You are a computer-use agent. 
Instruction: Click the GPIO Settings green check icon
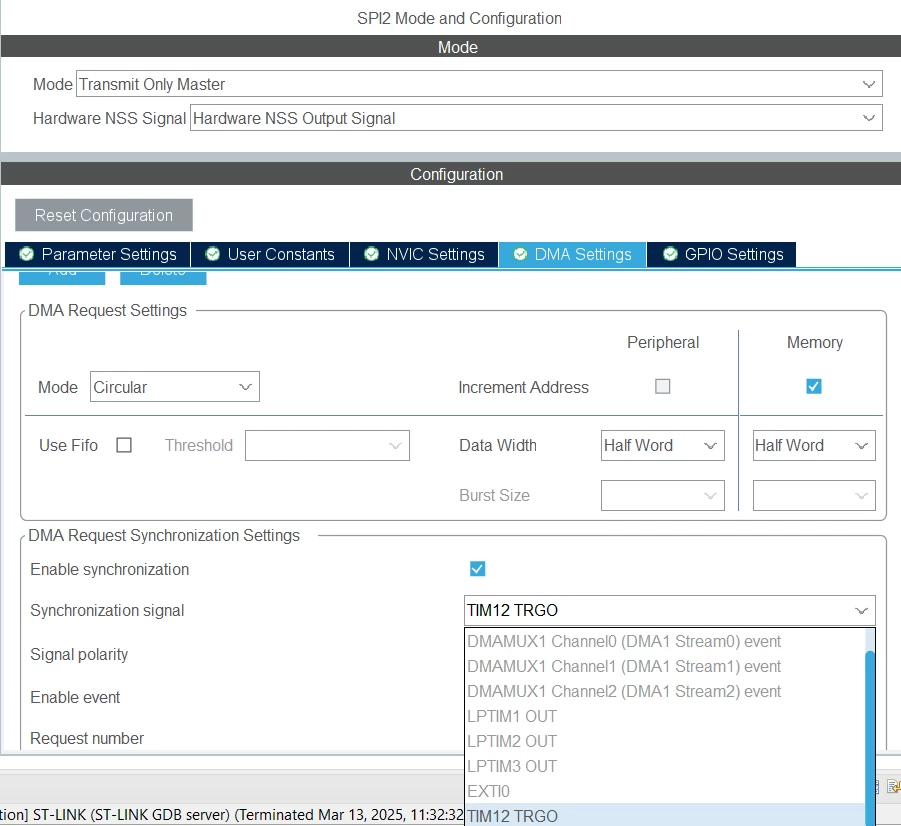[x=670, y=253]
